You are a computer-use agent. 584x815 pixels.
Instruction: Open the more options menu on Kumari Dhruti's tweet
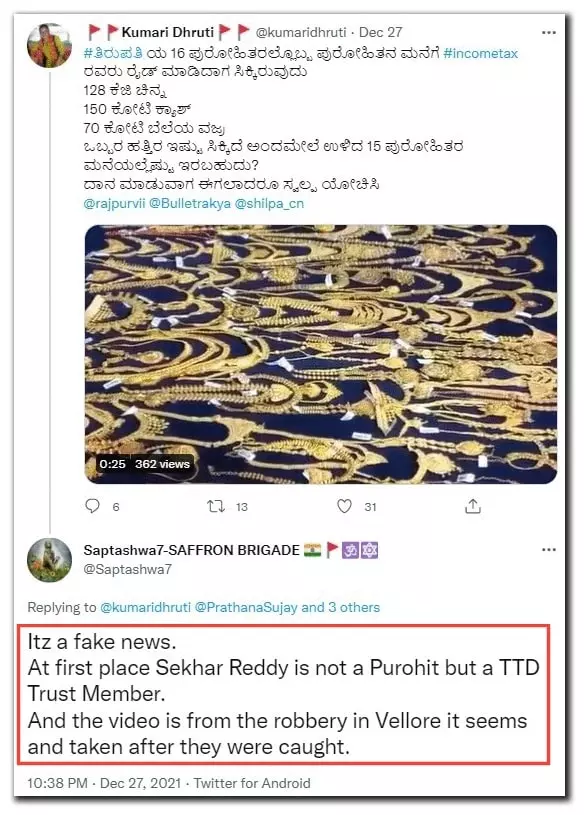[549, 32]
